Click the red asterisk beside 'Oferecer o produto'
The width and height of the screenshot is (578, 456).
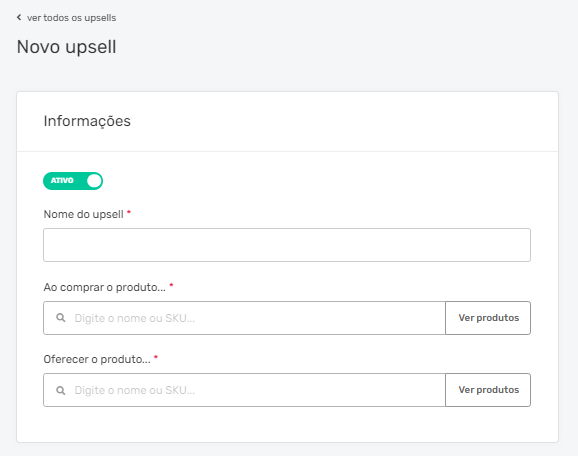tap(156, 357)
